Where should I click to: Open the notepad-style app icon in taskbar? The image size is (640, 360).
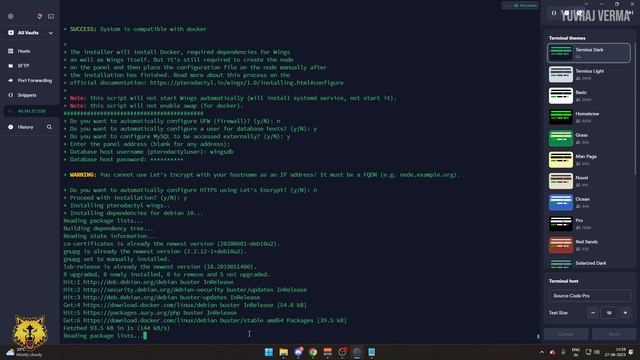click(x=371, y=352)
